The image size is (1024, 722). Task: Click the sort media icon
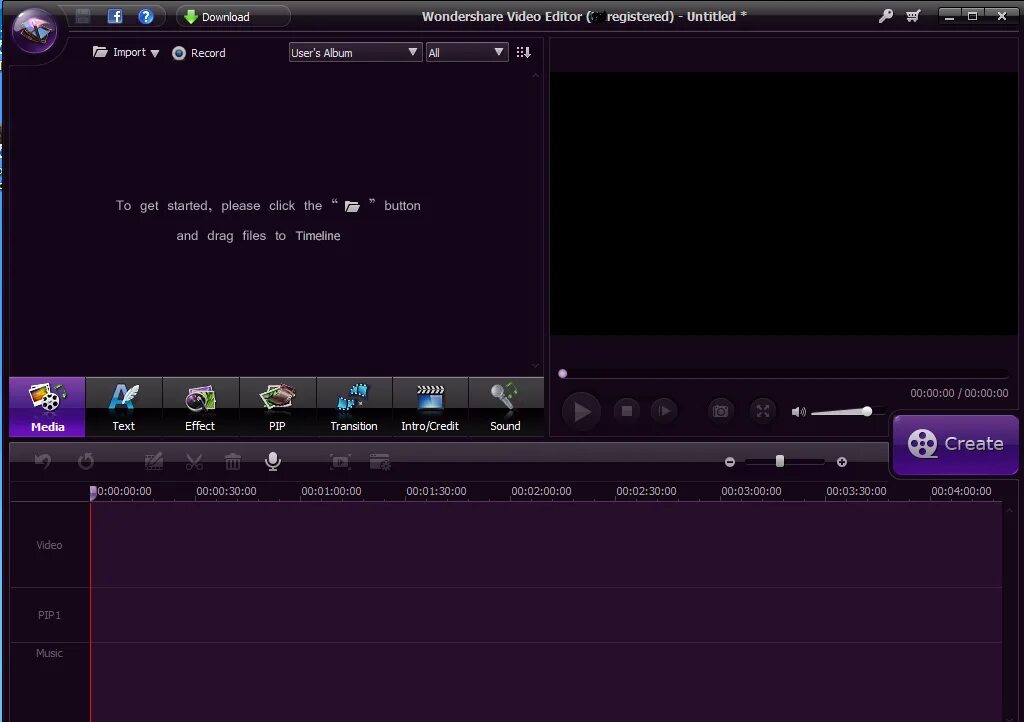(523, 52)
